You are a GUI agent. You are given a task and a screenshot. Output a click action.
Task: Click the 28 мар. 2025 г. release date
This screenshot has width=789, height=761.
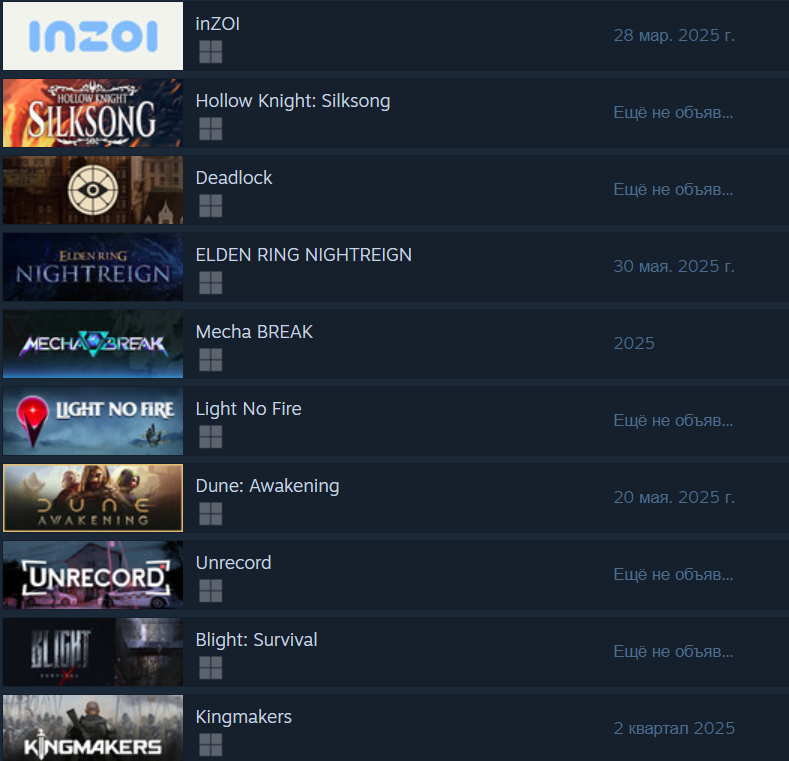pyautogui.click(x=674, y=35)
